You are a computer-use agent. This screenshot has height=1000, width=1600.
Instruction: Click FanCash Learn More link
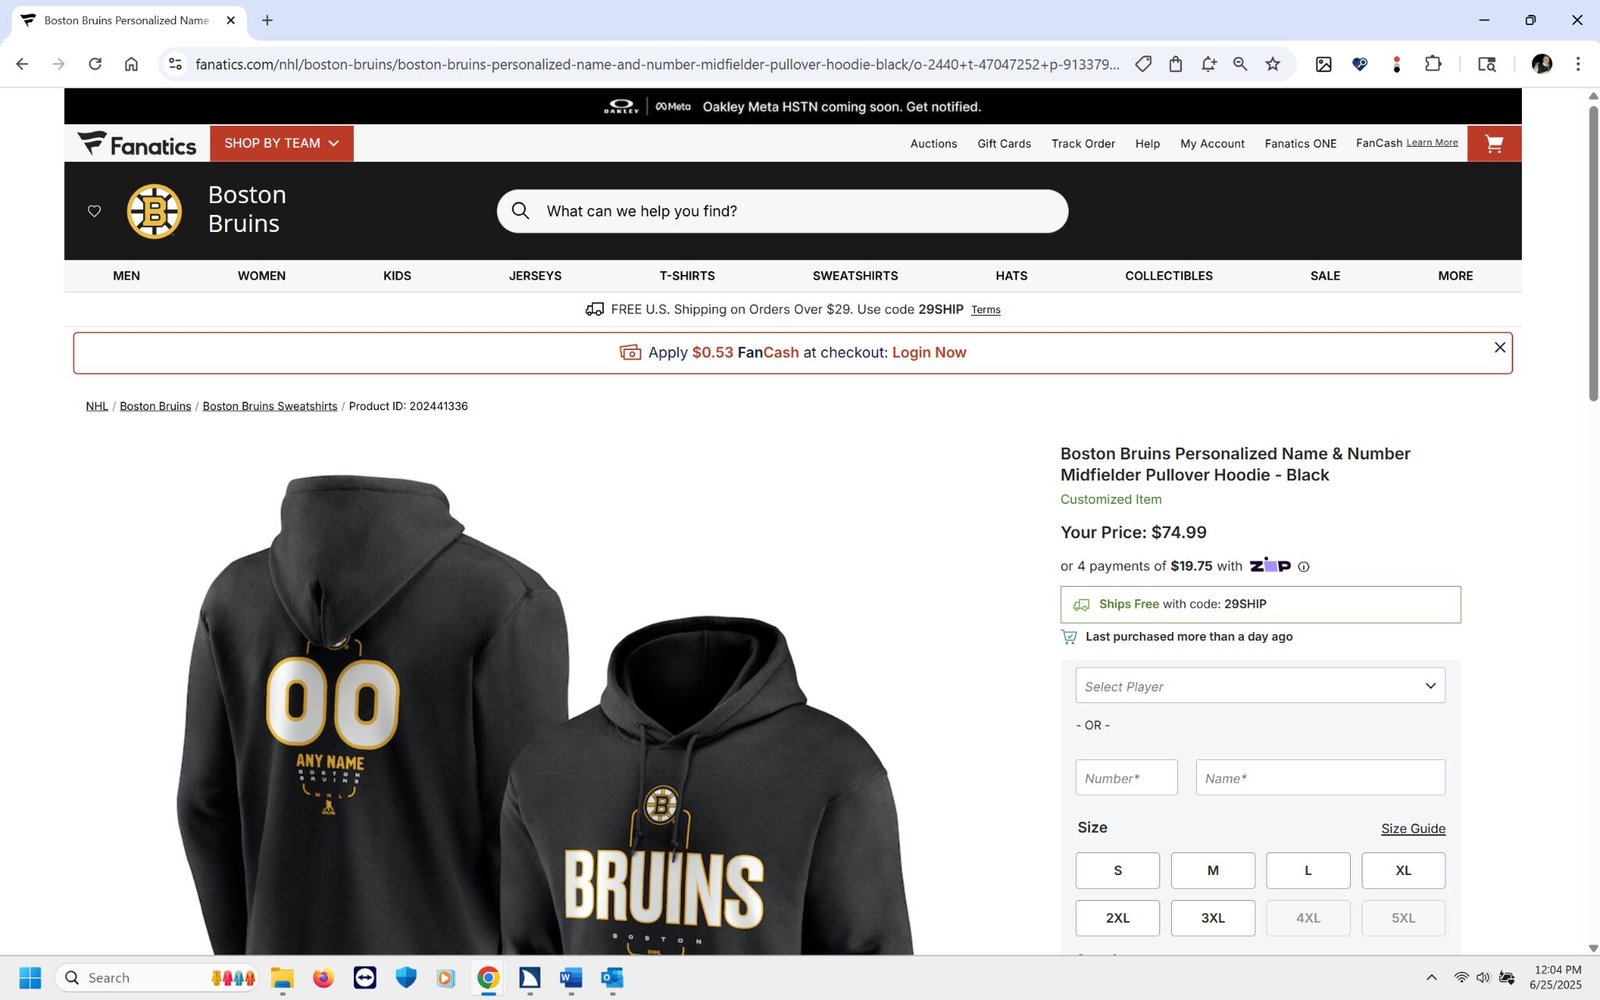[1432, 143]
